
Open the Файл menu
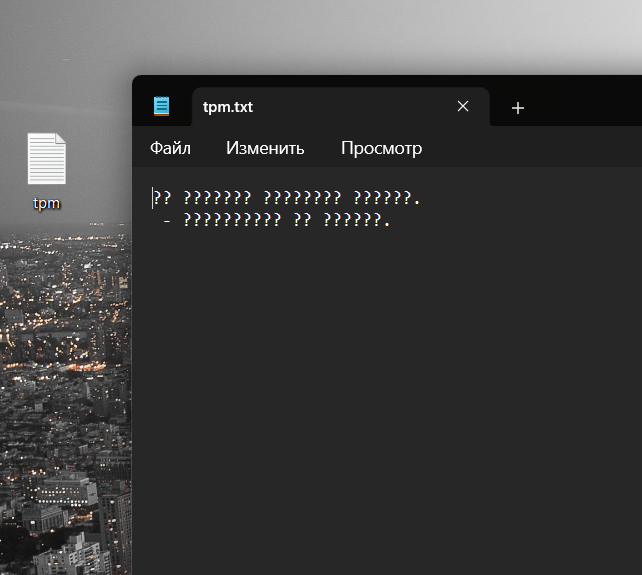(x=170, y=148)
